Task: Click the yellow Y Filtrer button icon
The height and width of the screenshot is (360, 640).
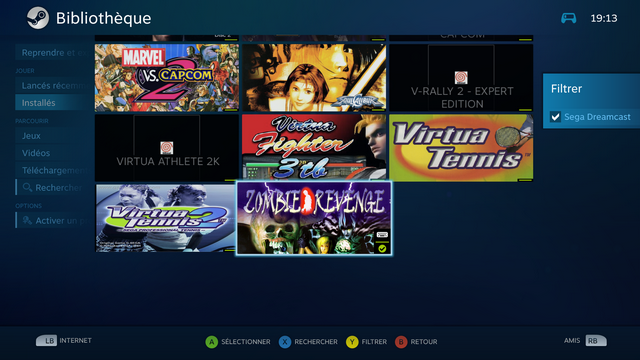Action: (352, 342)
